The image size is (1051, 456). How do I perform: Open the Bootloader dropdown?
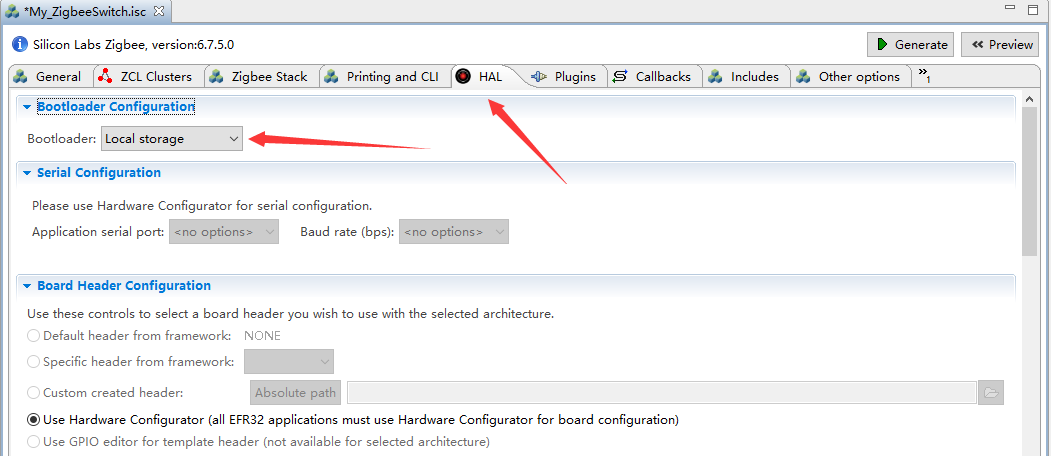click(172, 139)
